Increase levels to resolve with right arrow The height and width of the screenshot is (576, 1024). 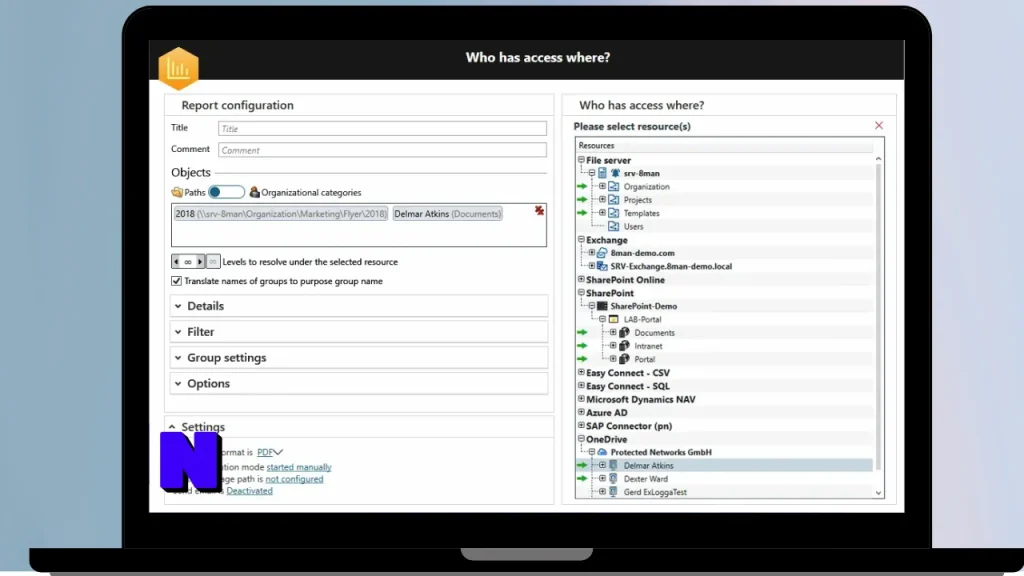[x=200, y=261]
